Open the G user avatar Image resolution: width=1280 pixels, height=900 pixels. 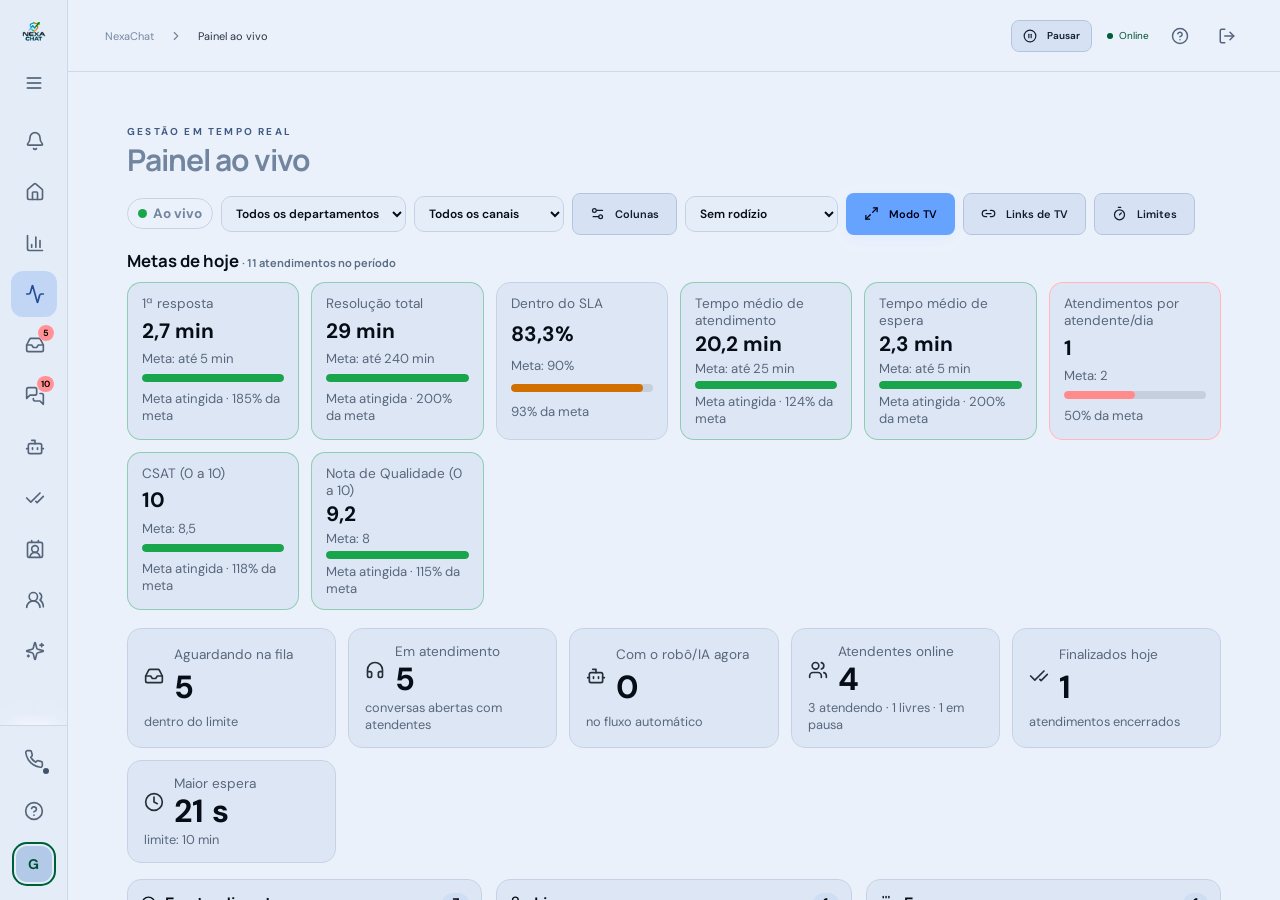pos(34,864)
